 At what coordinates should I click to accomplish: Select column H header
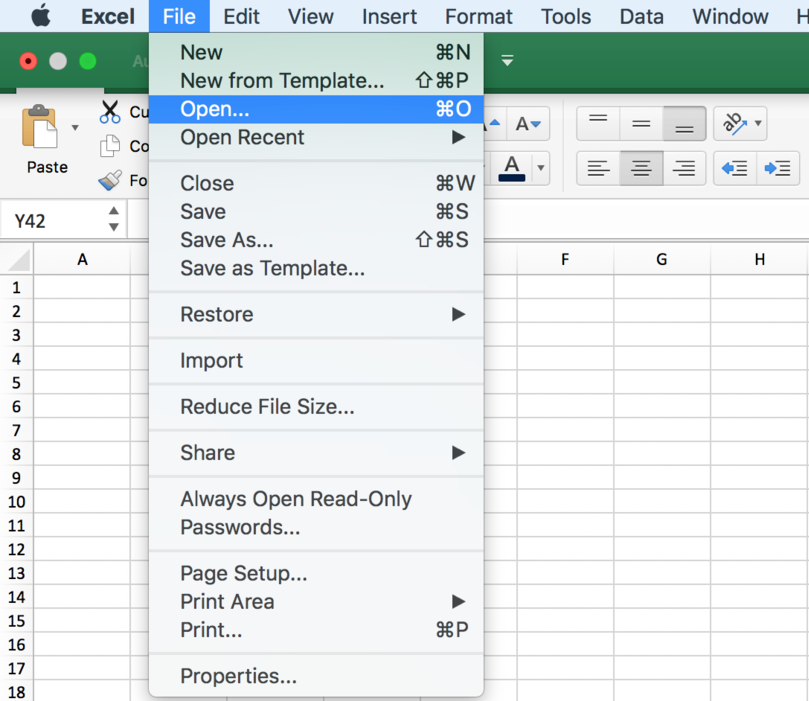click(x=759, y=259)
